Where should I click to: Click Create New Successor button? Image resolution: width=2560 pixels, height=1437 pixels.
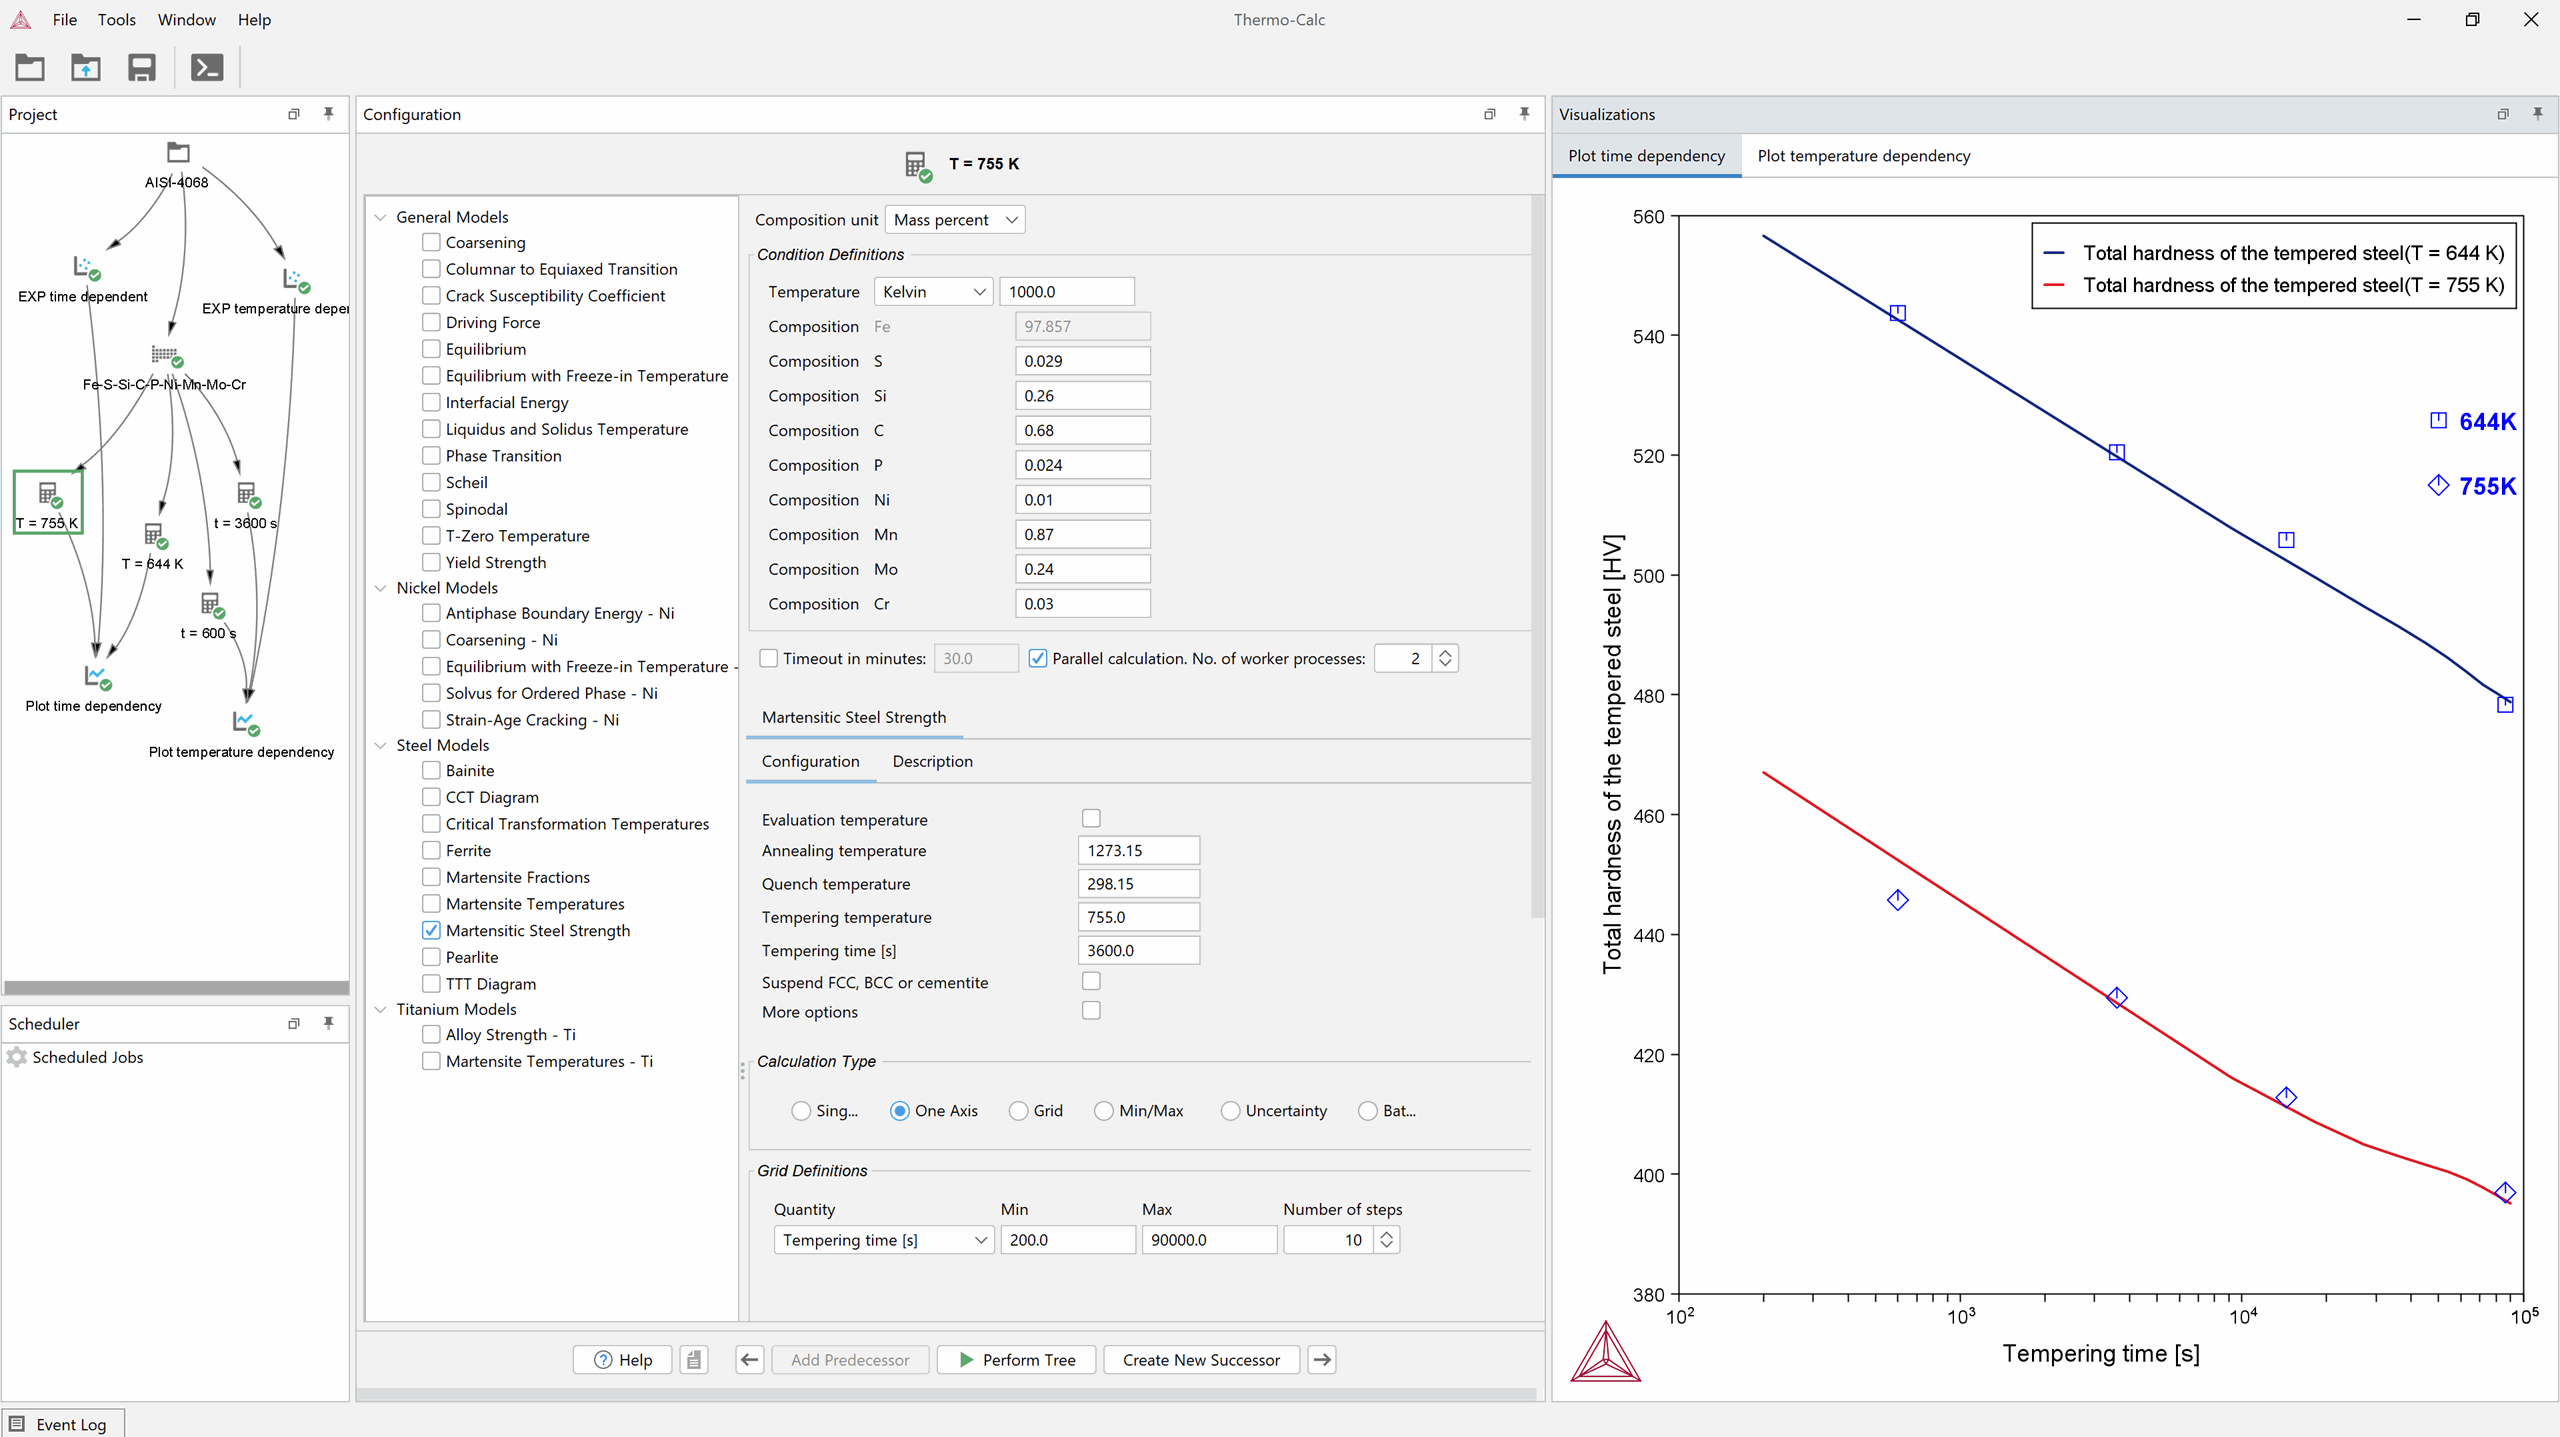(1200, 1359)
